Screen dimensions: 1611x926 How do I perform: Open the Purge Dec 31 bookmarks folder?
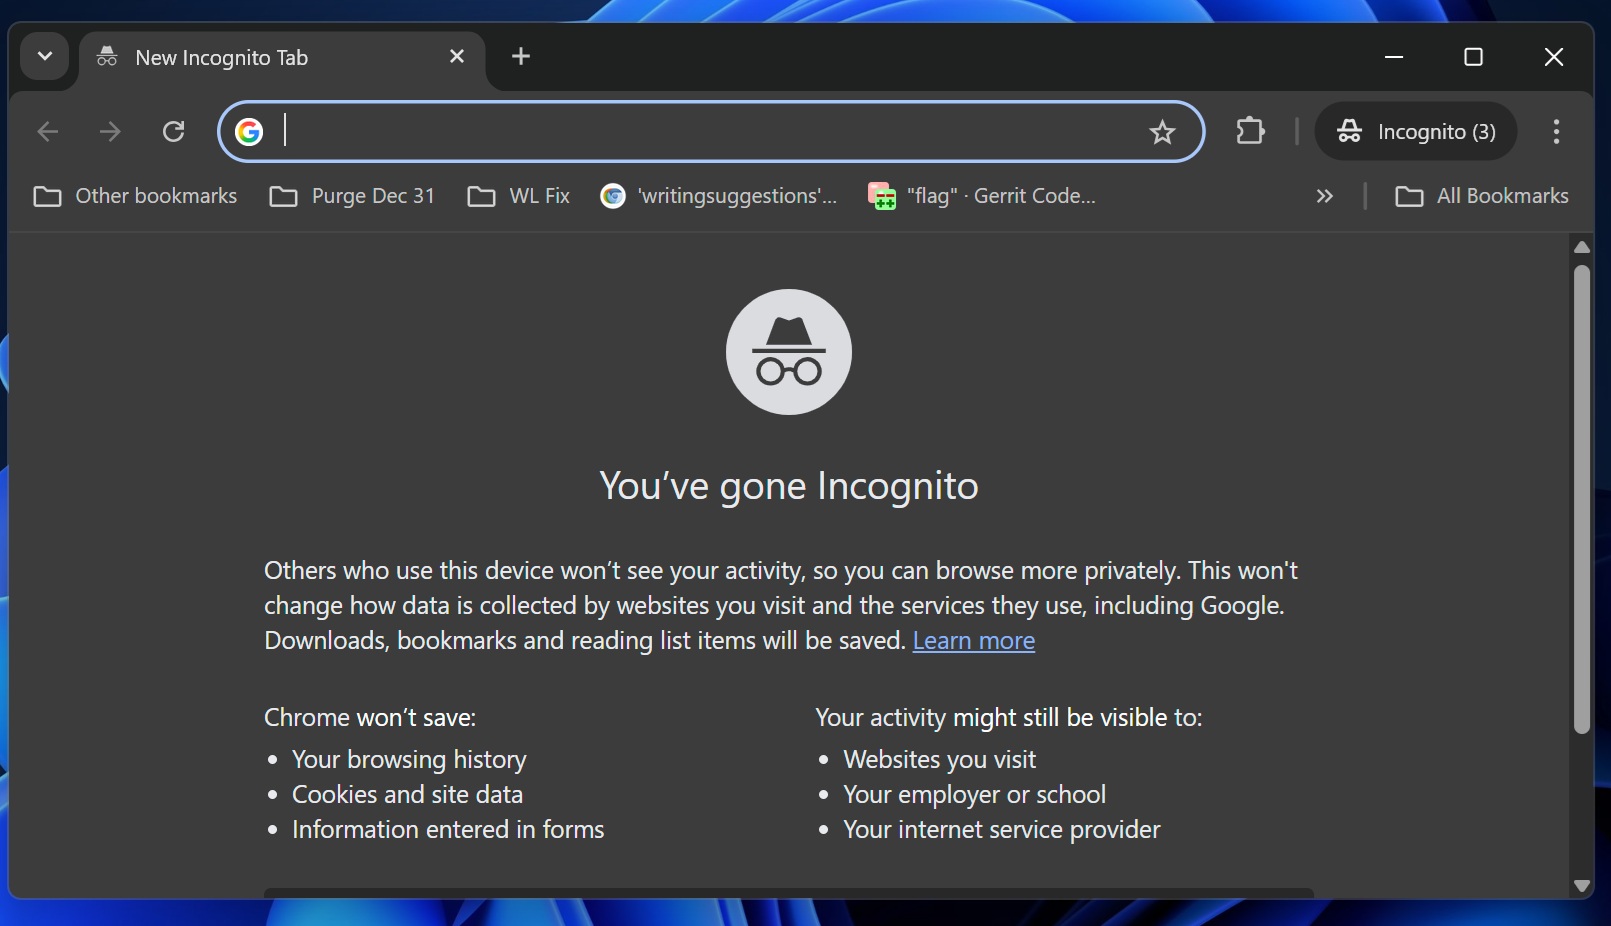[x=352, y=196]
